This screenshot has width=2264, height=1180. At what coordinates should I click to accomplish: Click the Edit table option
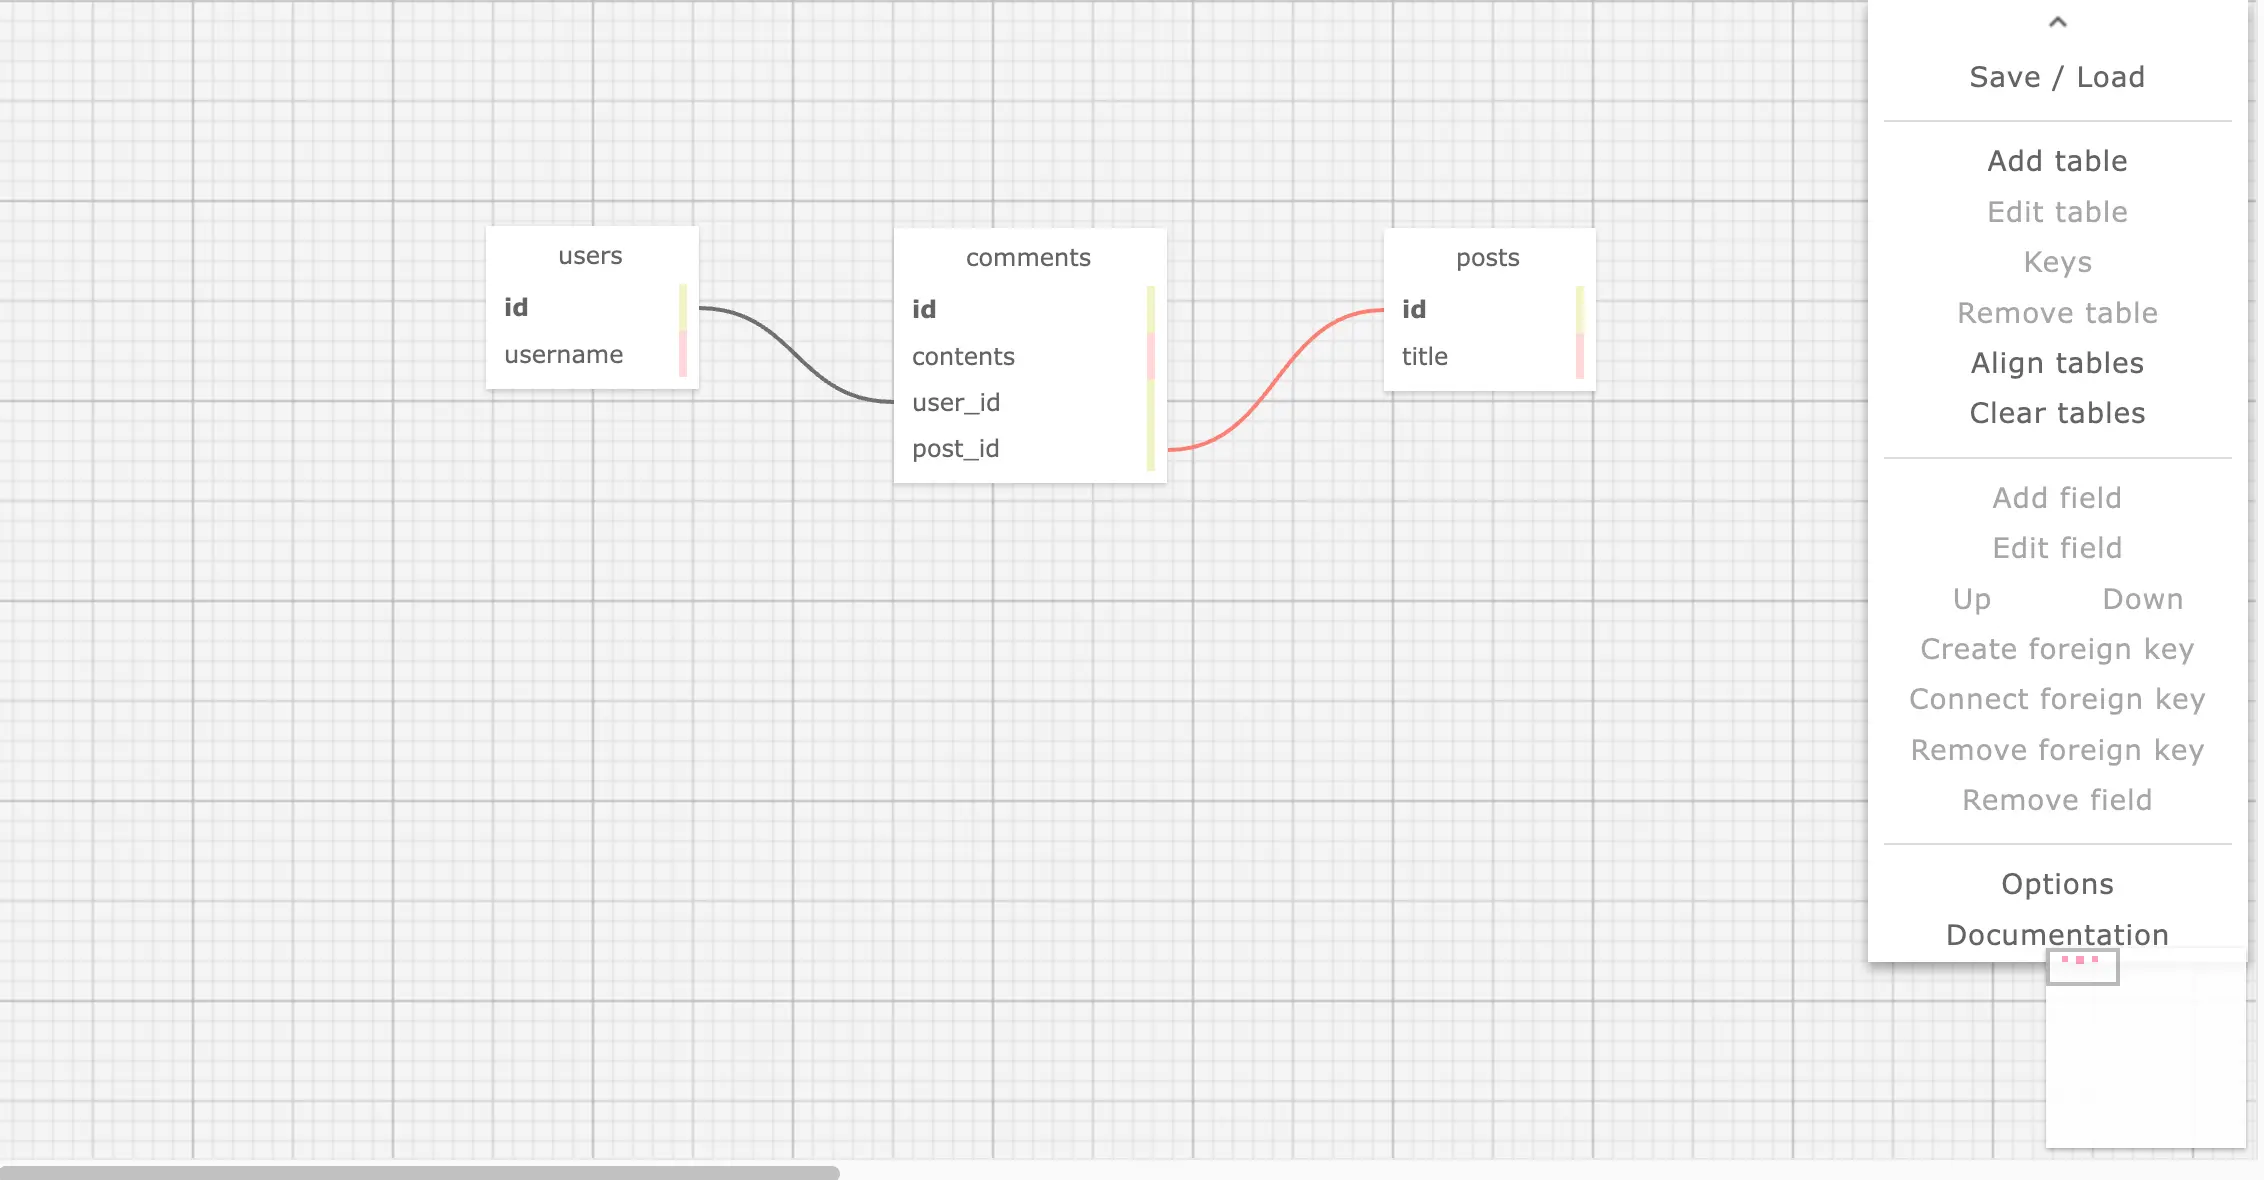click(2057, 212)
